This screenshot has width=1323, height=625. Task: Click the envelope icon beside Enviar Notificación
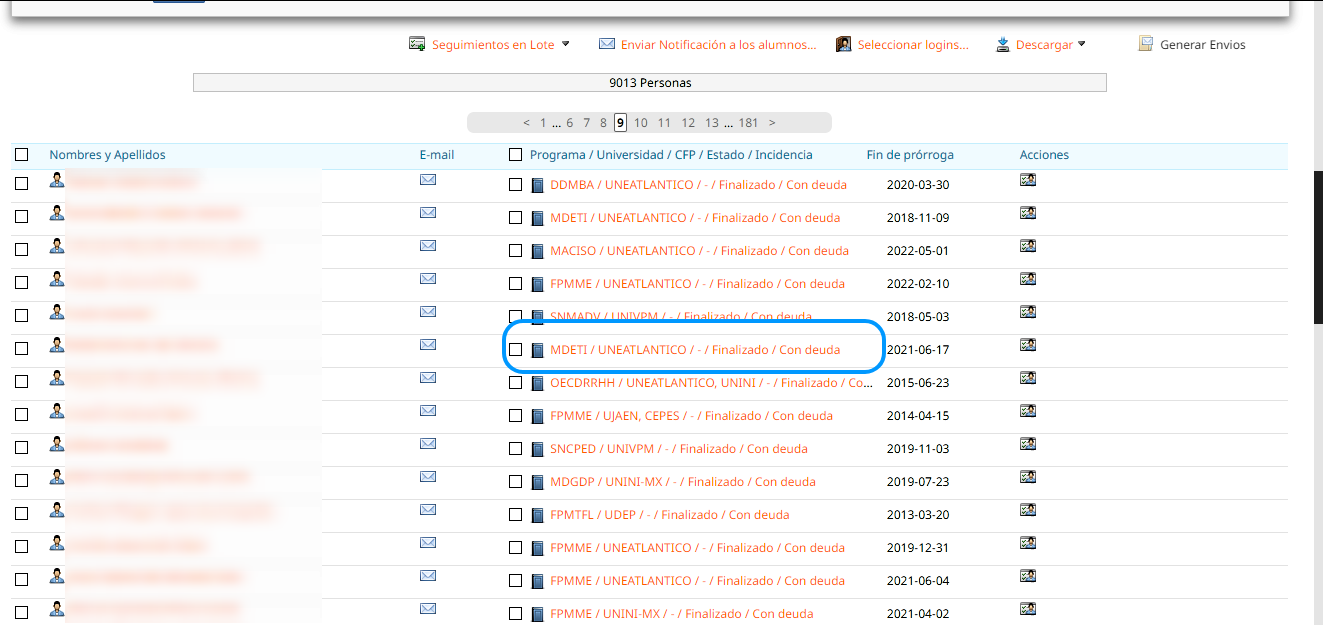click(x=606, y=44)
